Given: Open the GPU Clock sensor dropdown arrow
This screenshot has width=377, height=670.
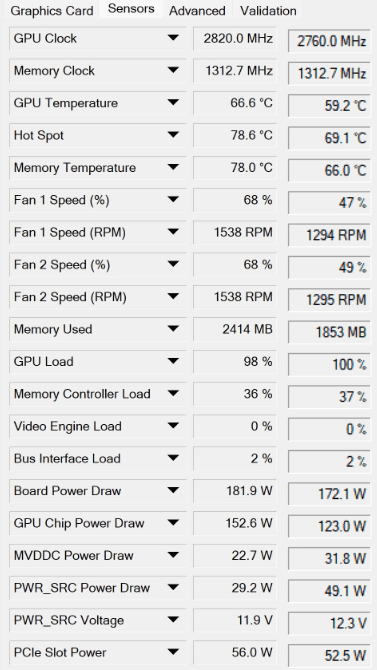Looking at the screenshot, I should click(x=173, y=38).
